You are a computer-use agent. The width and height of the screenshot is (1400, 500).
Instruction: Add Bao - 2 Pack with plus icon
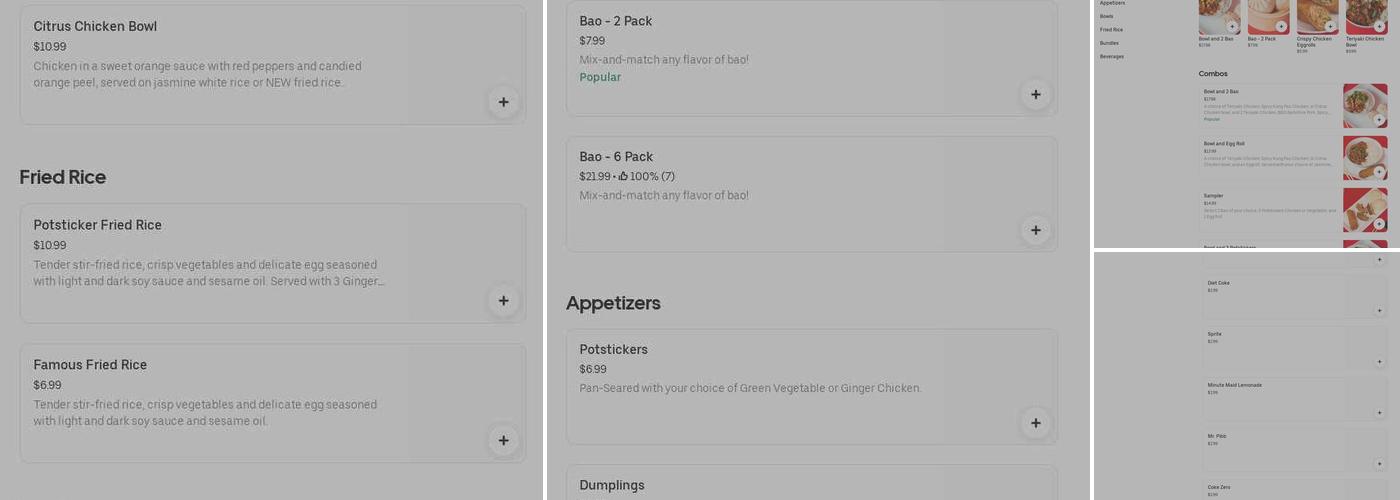(1035, 95)
